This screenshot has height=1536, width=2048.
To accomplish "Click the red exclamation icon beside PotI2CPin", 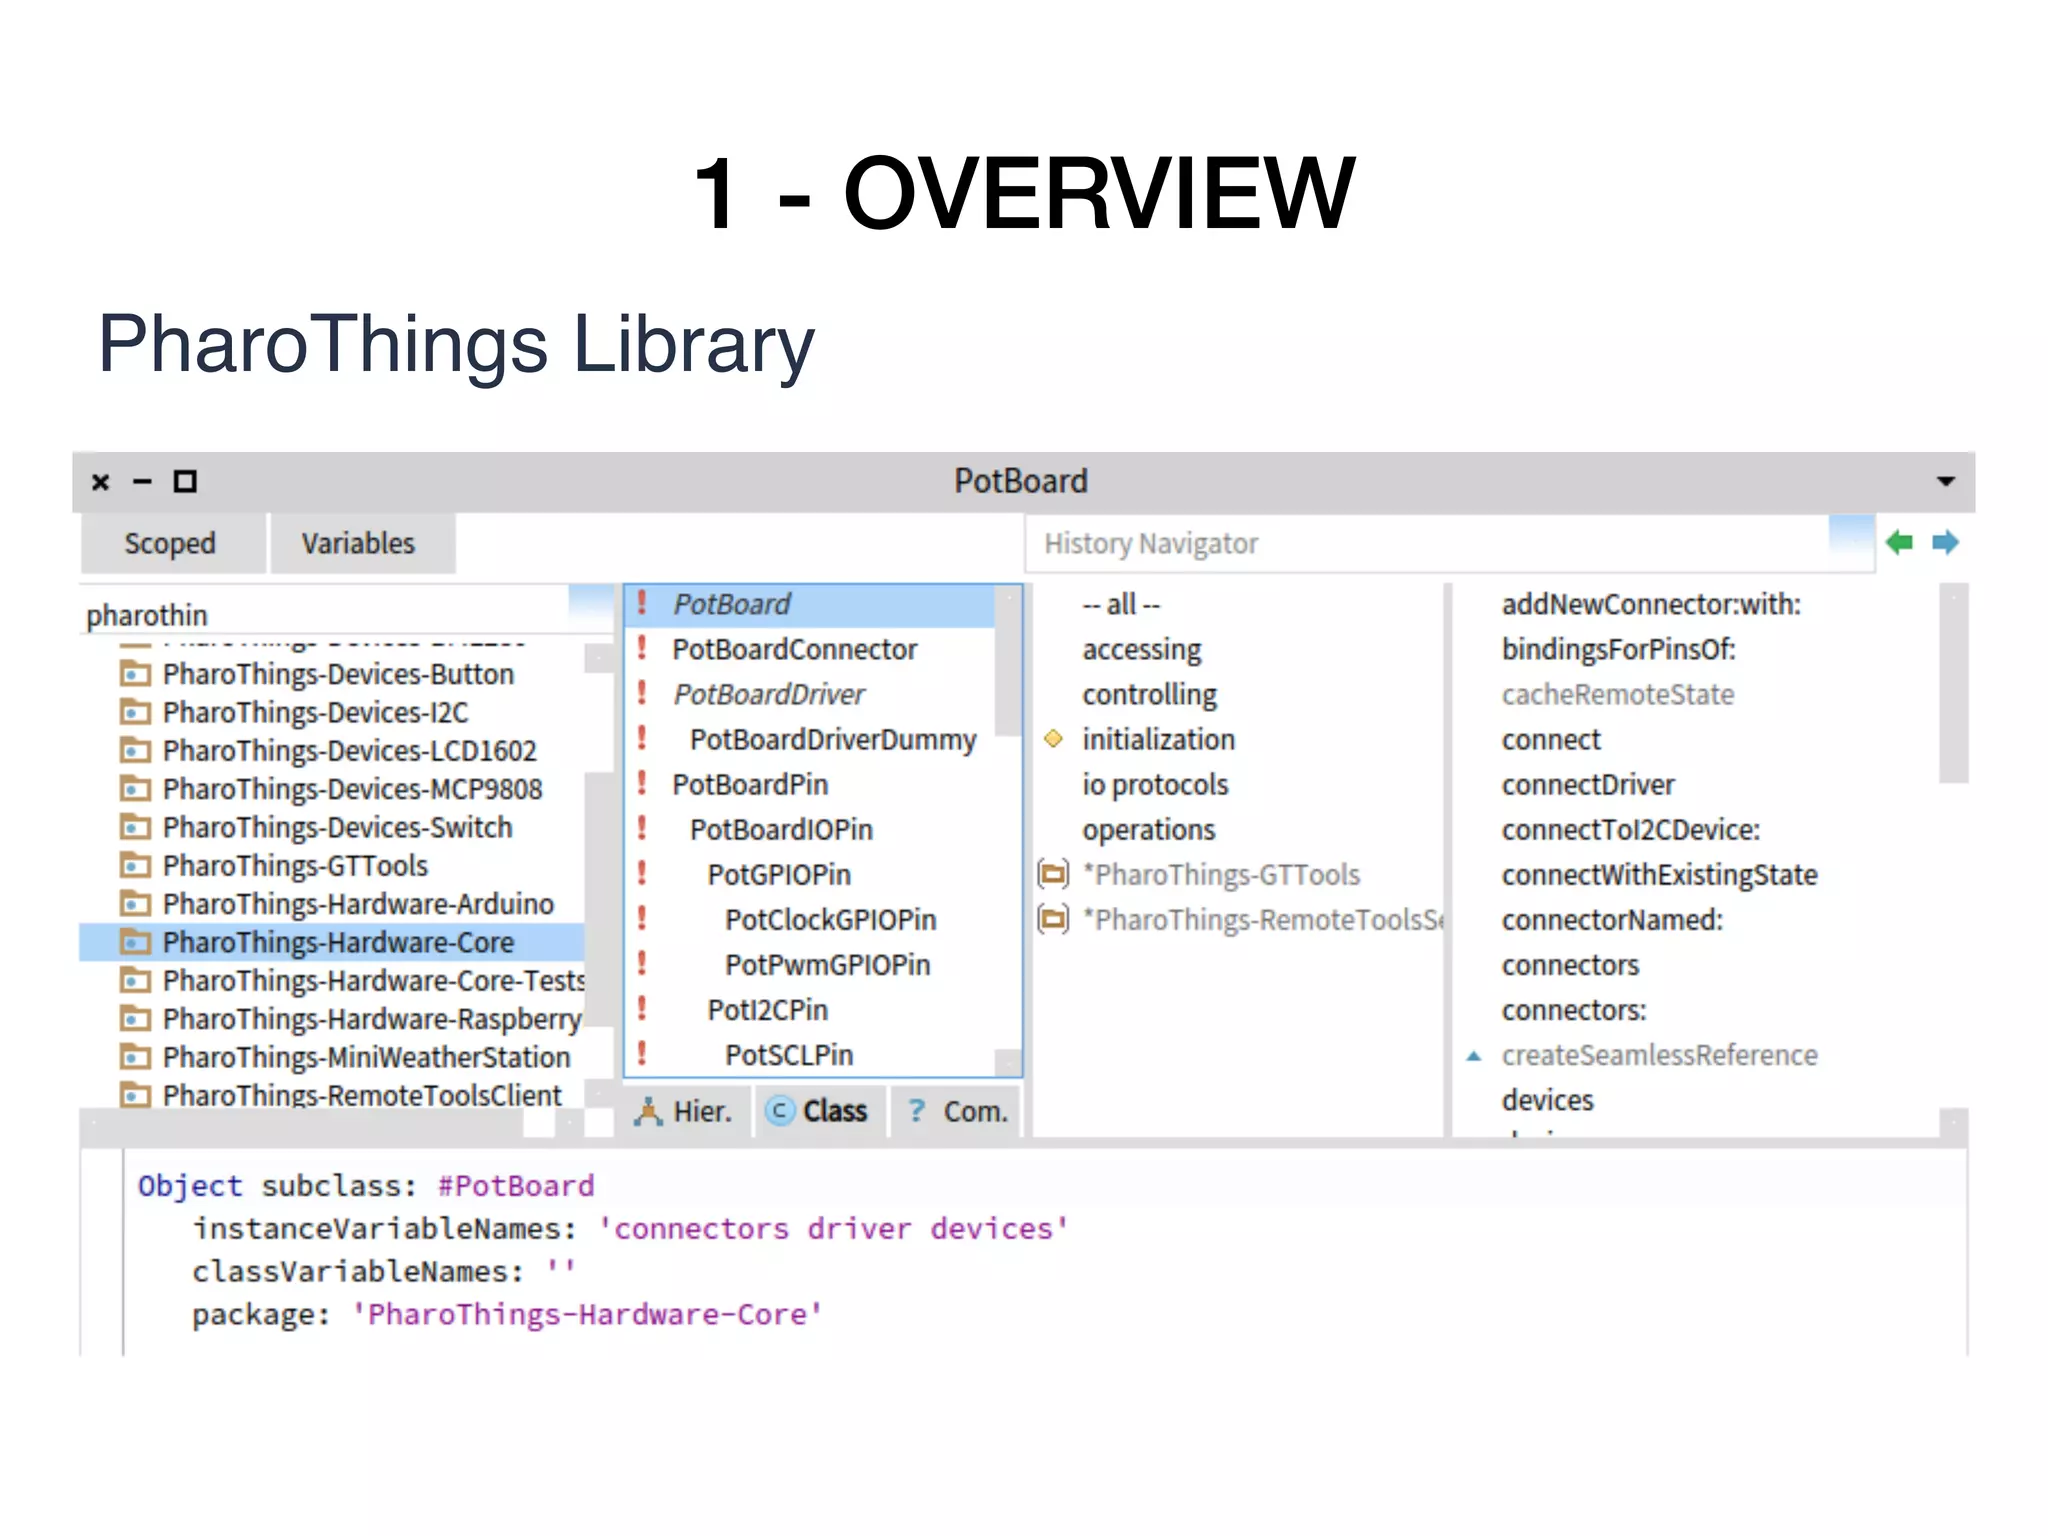I will pyautogui.click(x=642, y=1008).
